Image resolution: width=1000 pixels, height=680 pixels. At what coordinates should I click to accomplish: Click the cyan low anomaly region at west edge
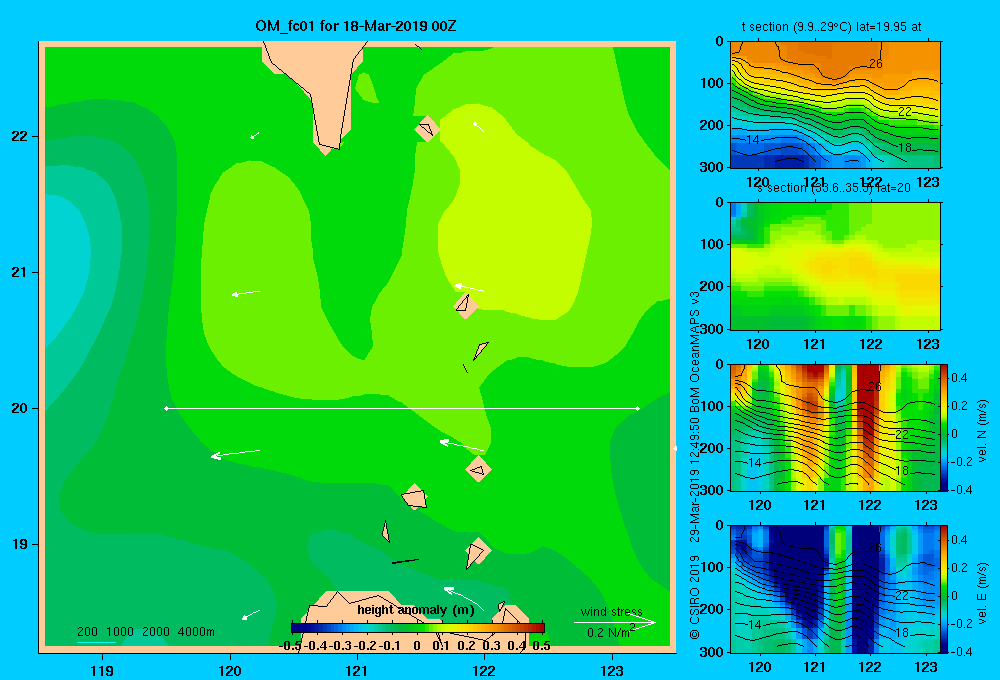(64, 268)
